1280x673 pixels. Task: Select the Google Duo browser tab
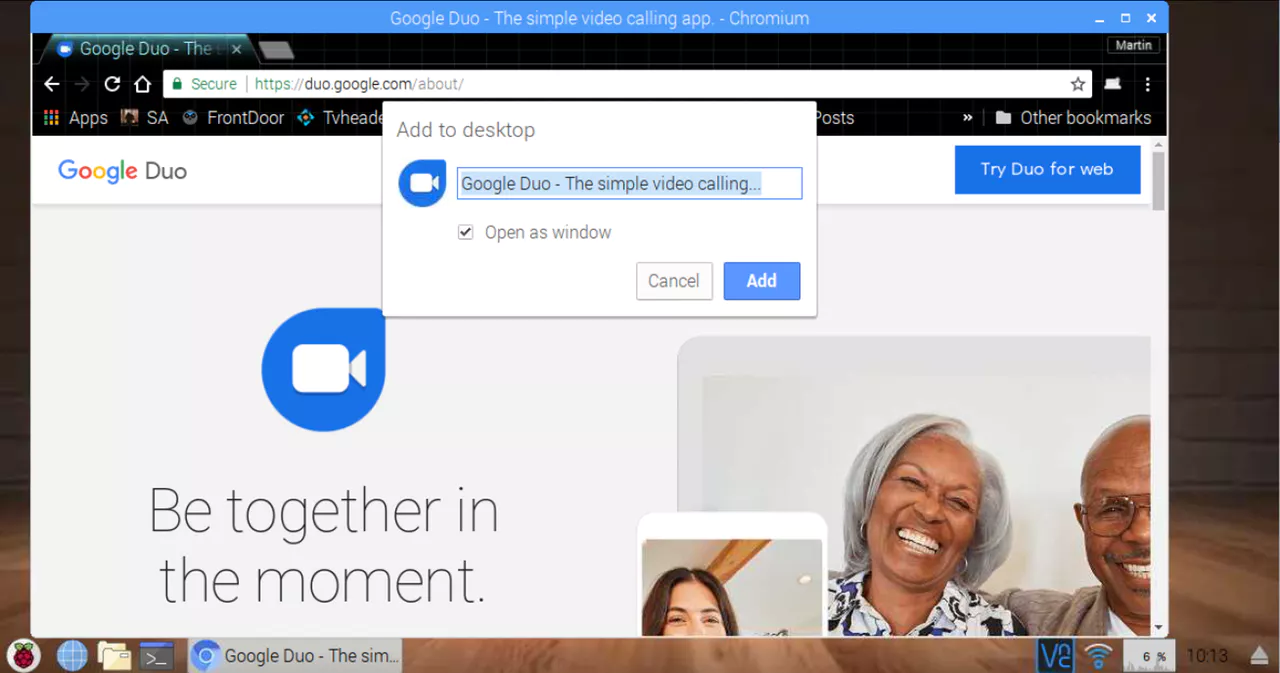point(145,48)
